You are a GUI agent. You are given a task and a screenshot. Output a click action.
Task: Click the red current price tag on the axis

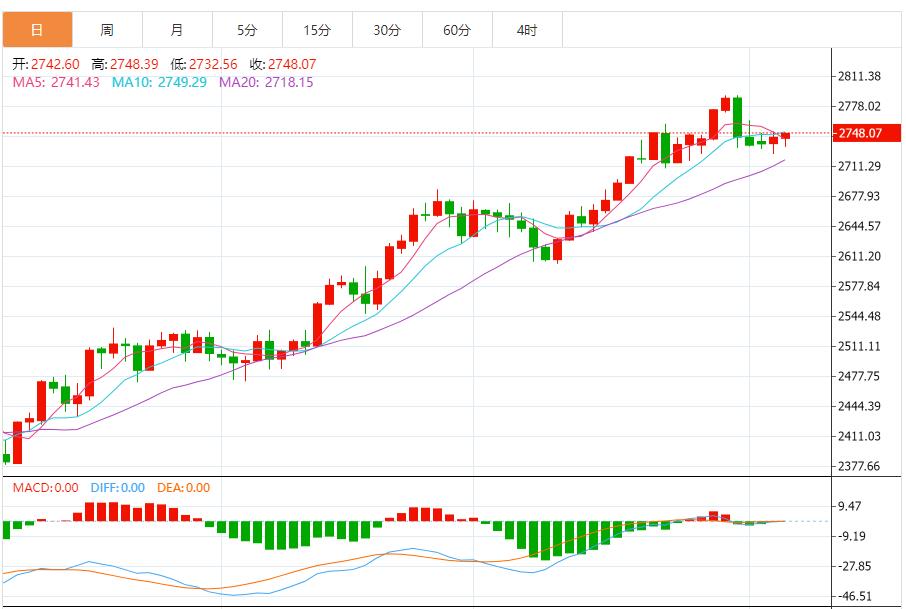860,133
